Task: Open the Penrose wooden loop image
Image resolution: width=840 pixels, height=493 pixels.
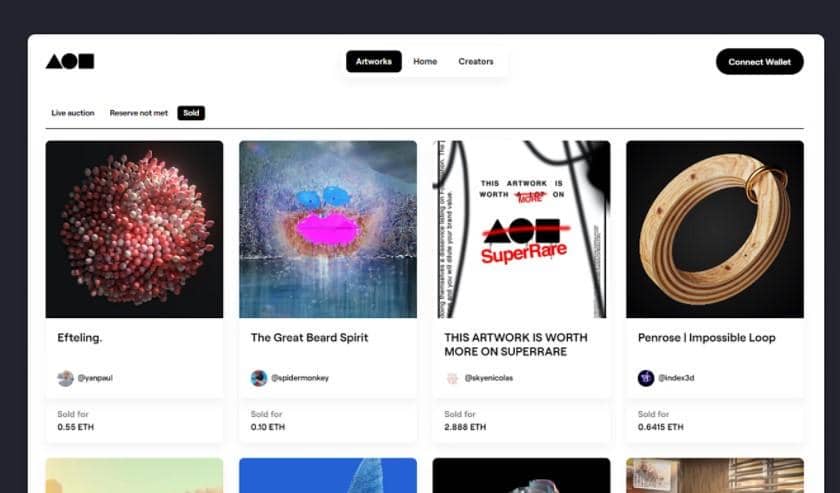Action: [x=715, y=229]
